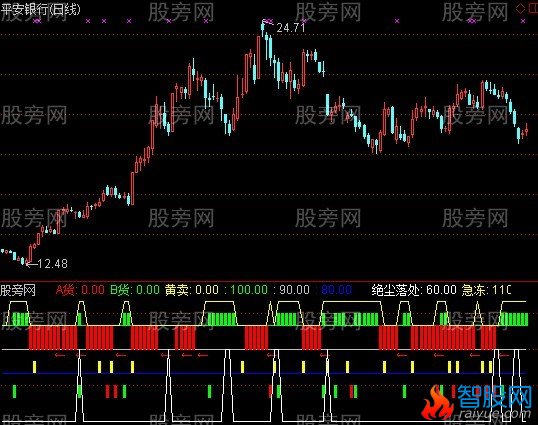This screenshot has height=425, width=538.
Task: Click the A货: 0.00 indicator value
Action: (x=80, y=290)
